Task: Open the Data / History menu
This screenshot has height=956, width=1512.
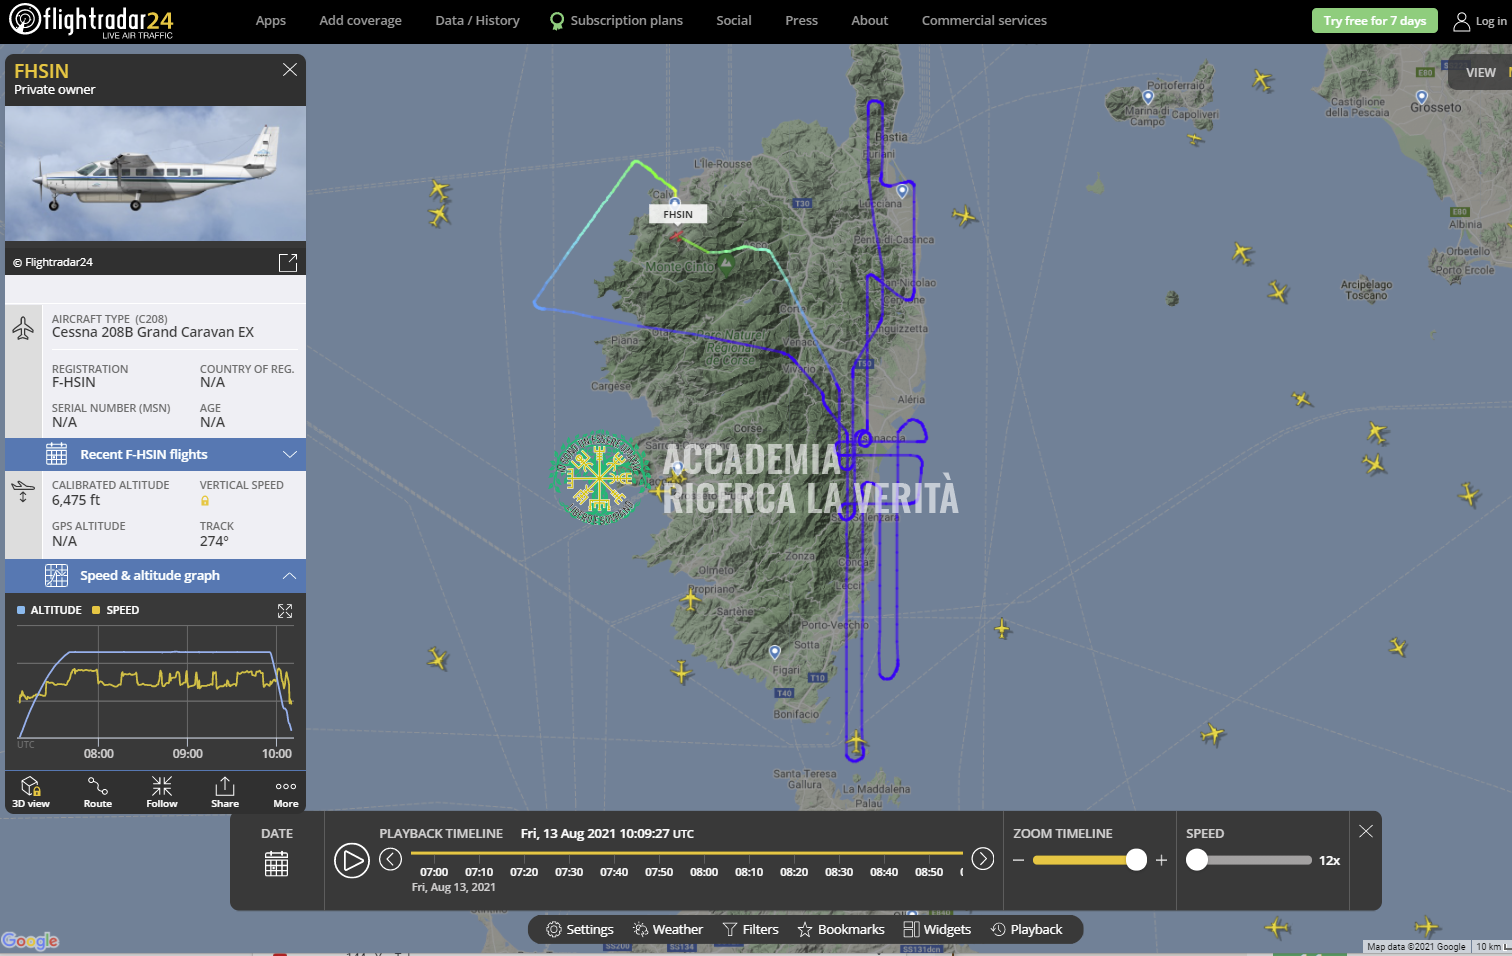Action: point(477,20)
